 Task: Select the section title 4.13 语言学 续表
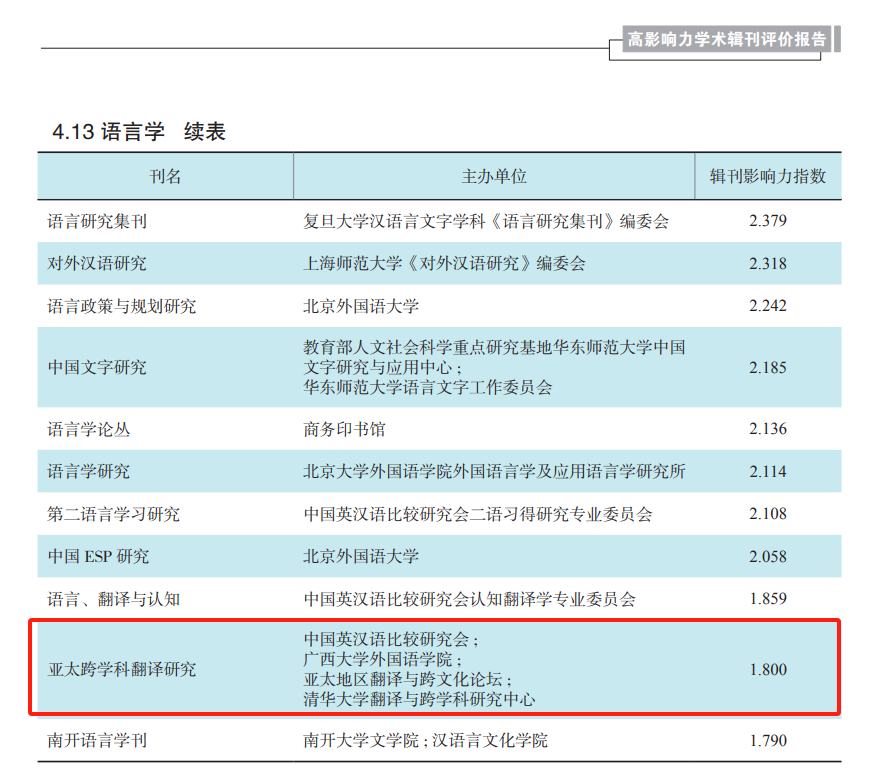point(139,132)
